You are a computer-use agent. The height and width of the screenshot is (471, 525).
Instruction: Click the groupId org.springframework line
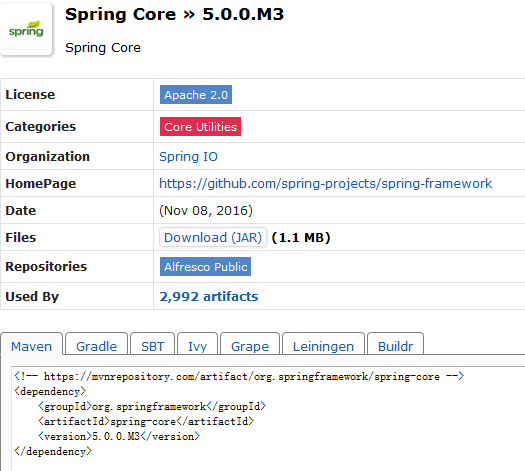pyautogui.click(x=152, y=406)
